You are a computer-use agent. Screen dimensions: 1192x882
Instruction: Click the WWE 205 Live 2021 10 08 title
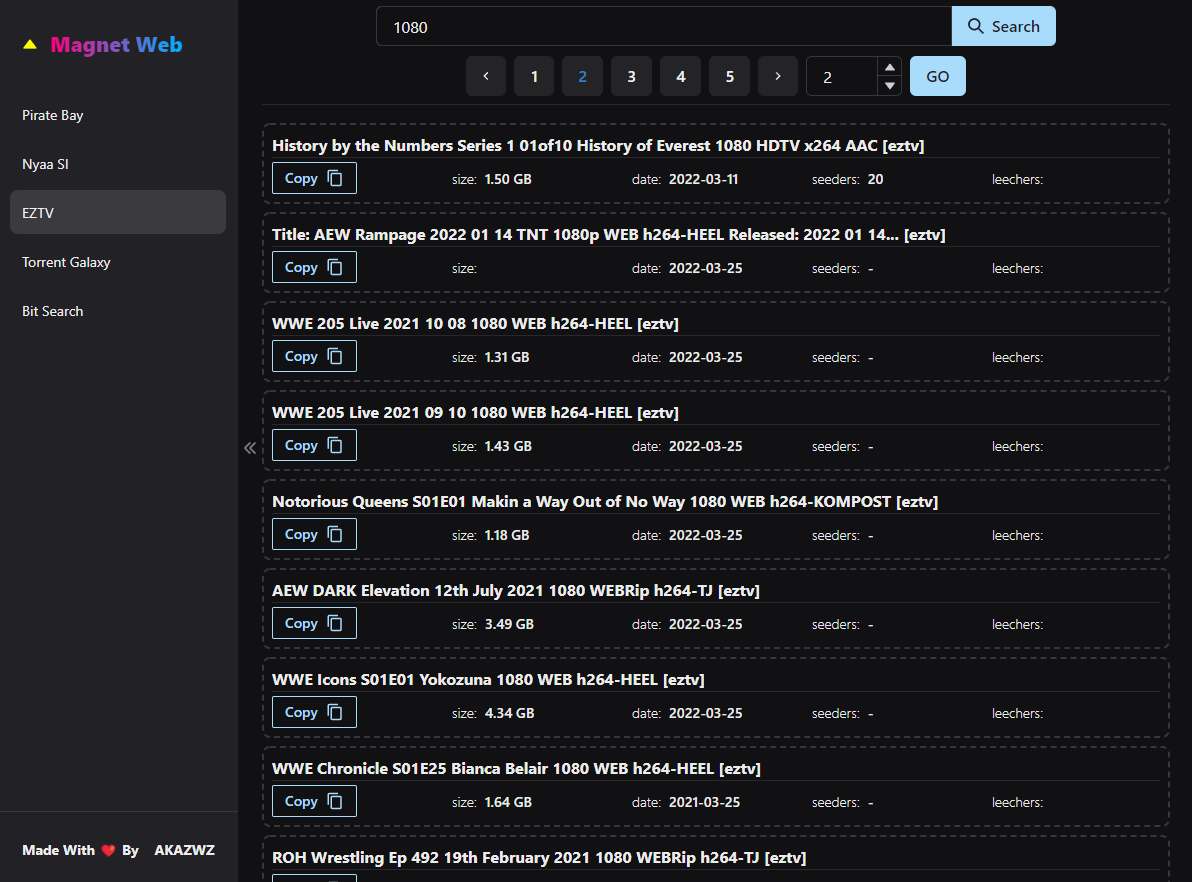click(x=475, y=323)
